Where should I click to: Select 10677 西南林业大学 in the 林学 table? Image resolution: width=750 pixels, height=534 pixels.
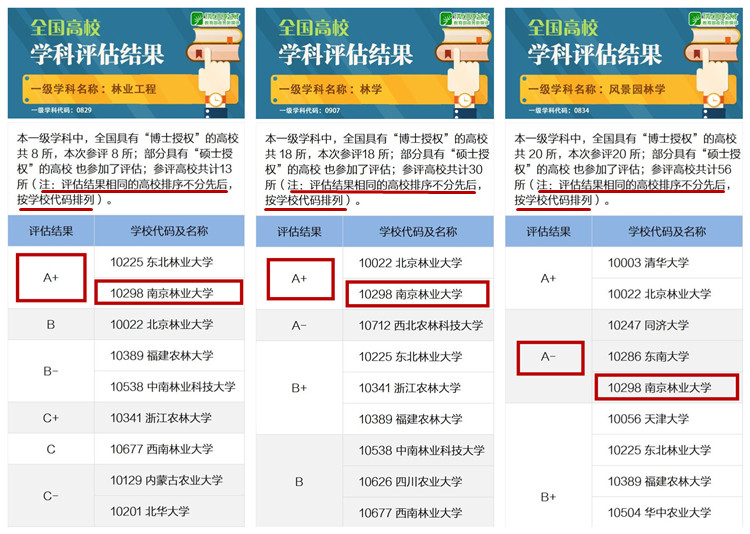410,513
